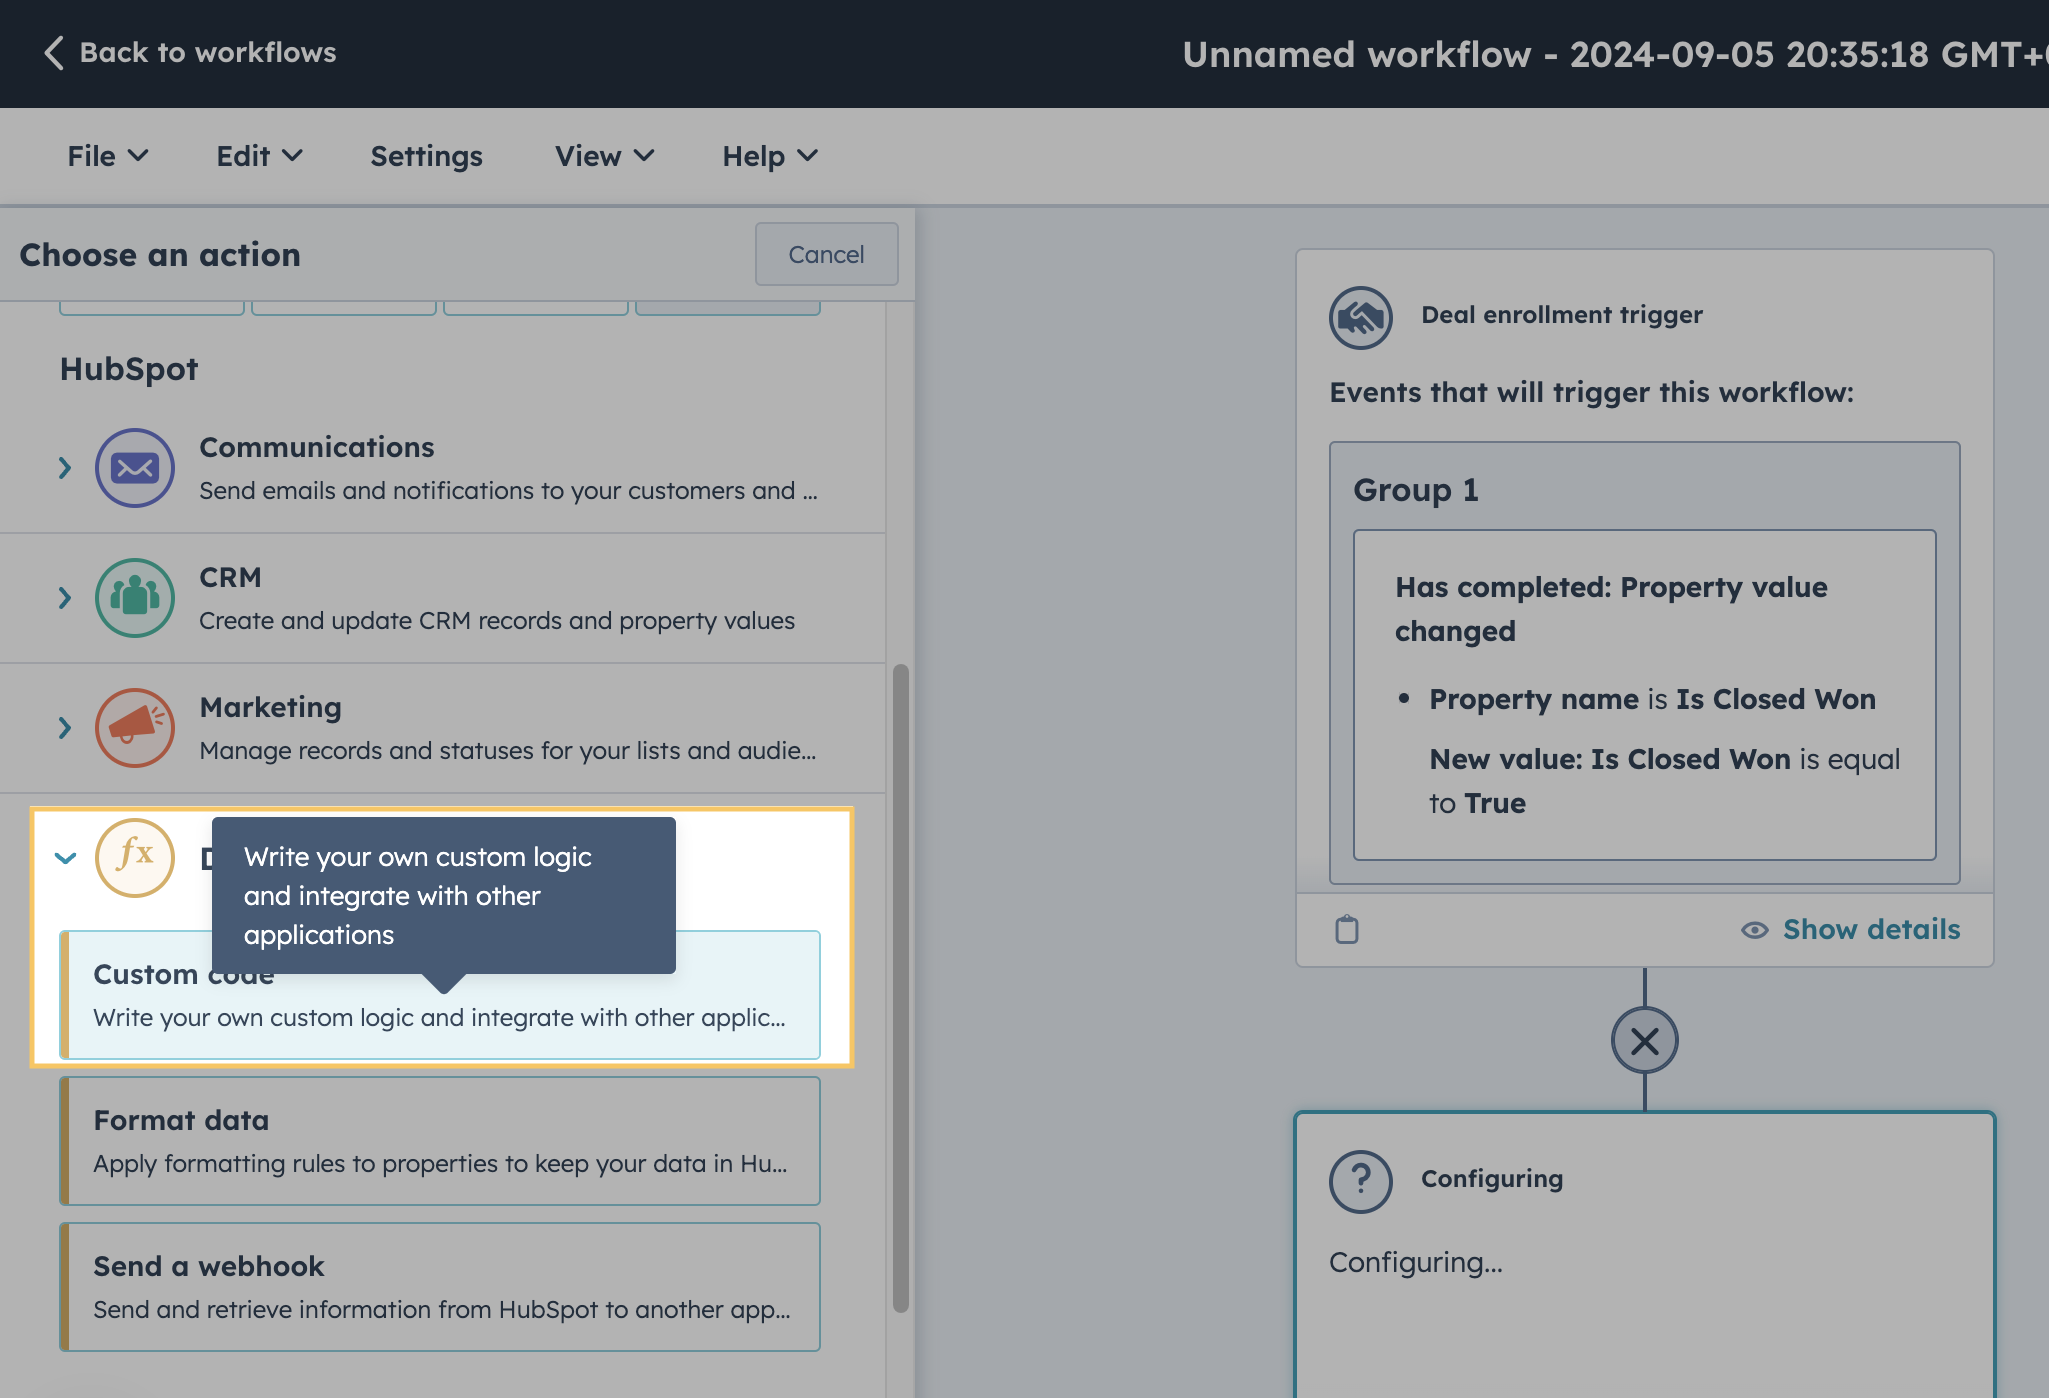Screen dimensions: 2049x1398
Task: Click the workflow name title
Action: 1614,54
